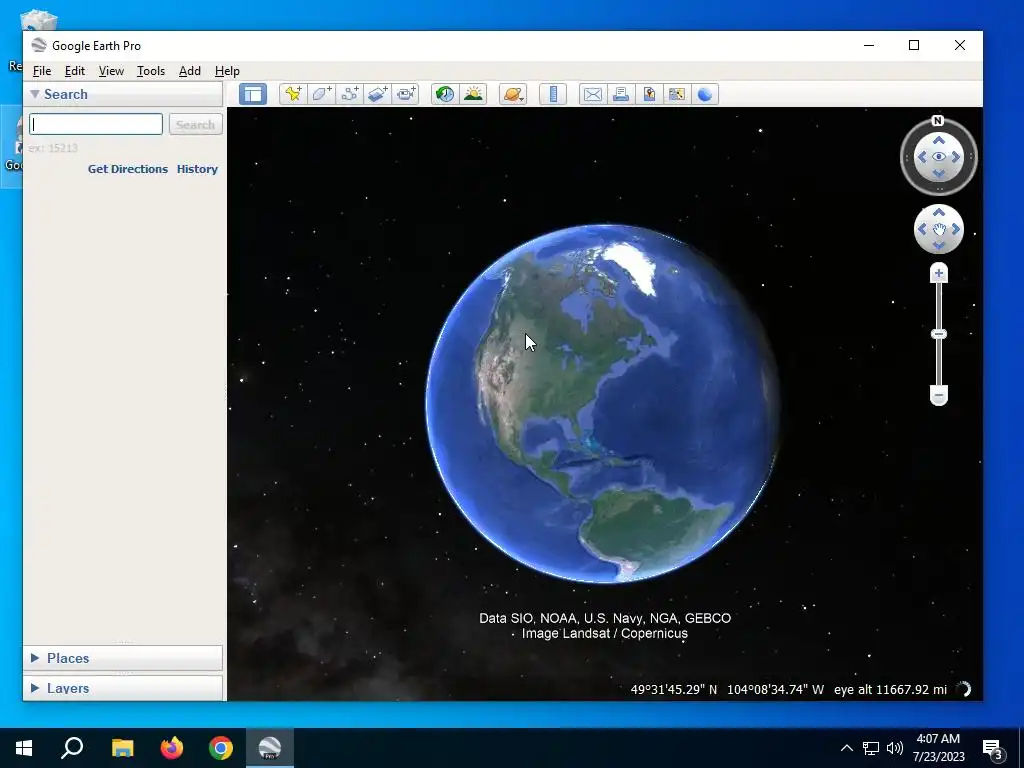Click the North 'N' compass marker
1024x768 pixels.
pos(938,121)
